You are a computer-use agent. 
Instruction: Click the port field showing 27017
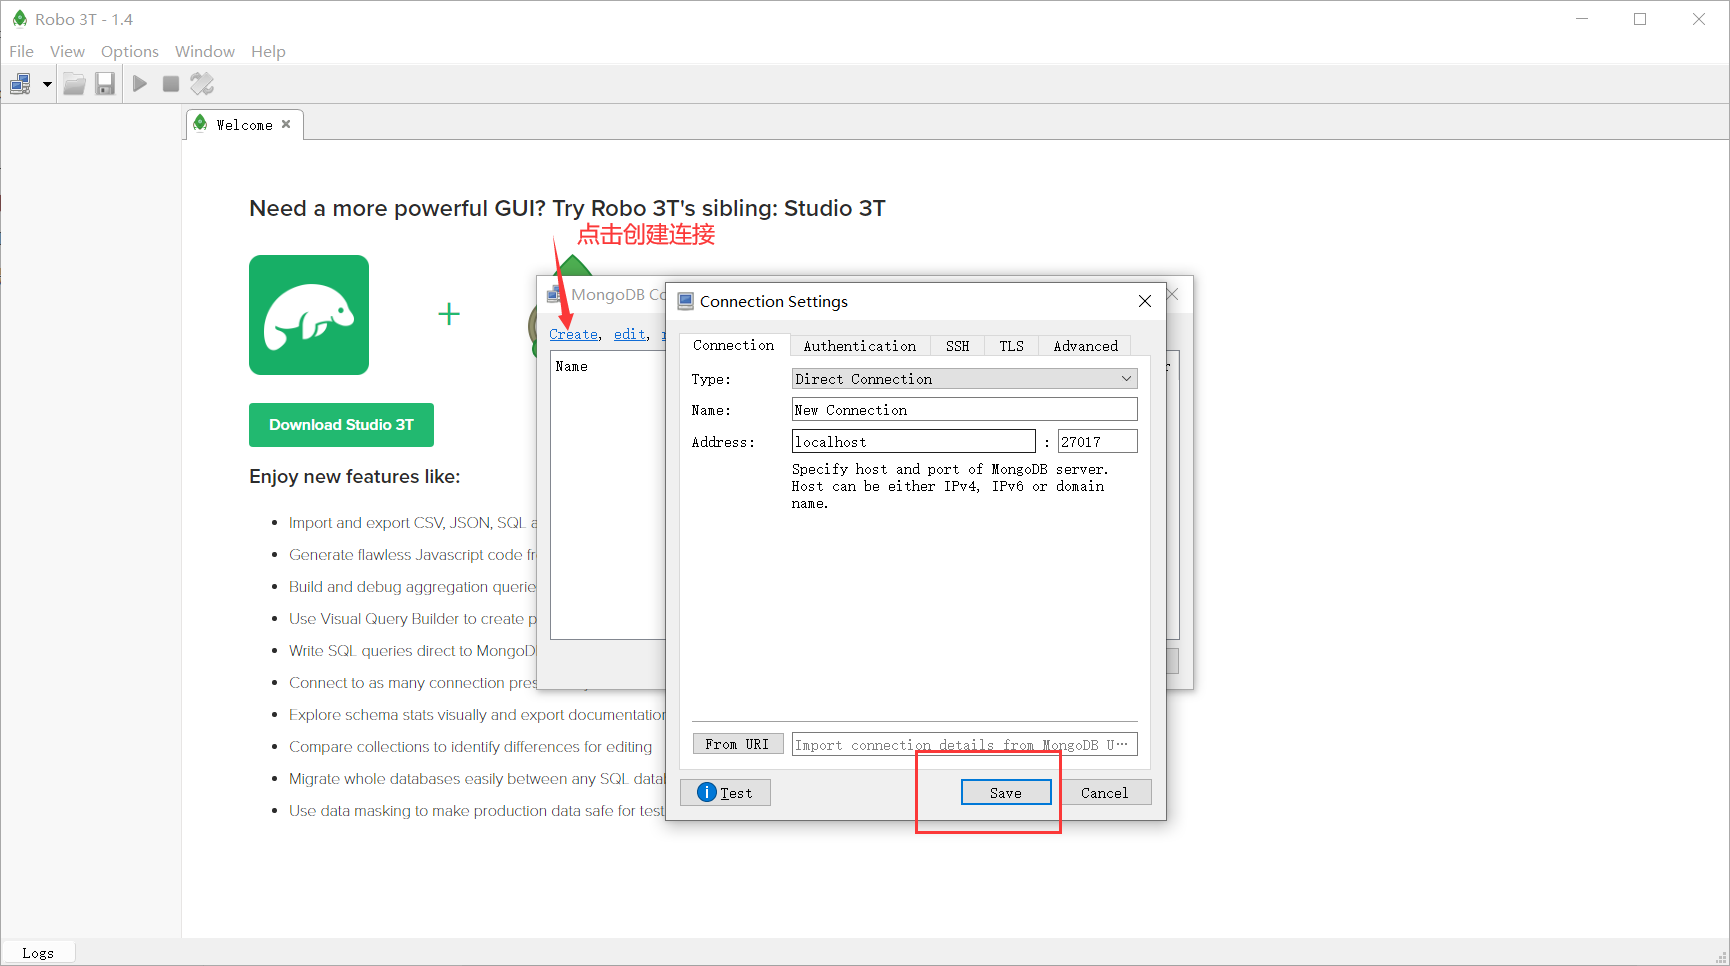pyautogui.click(x=1097, y=442)
